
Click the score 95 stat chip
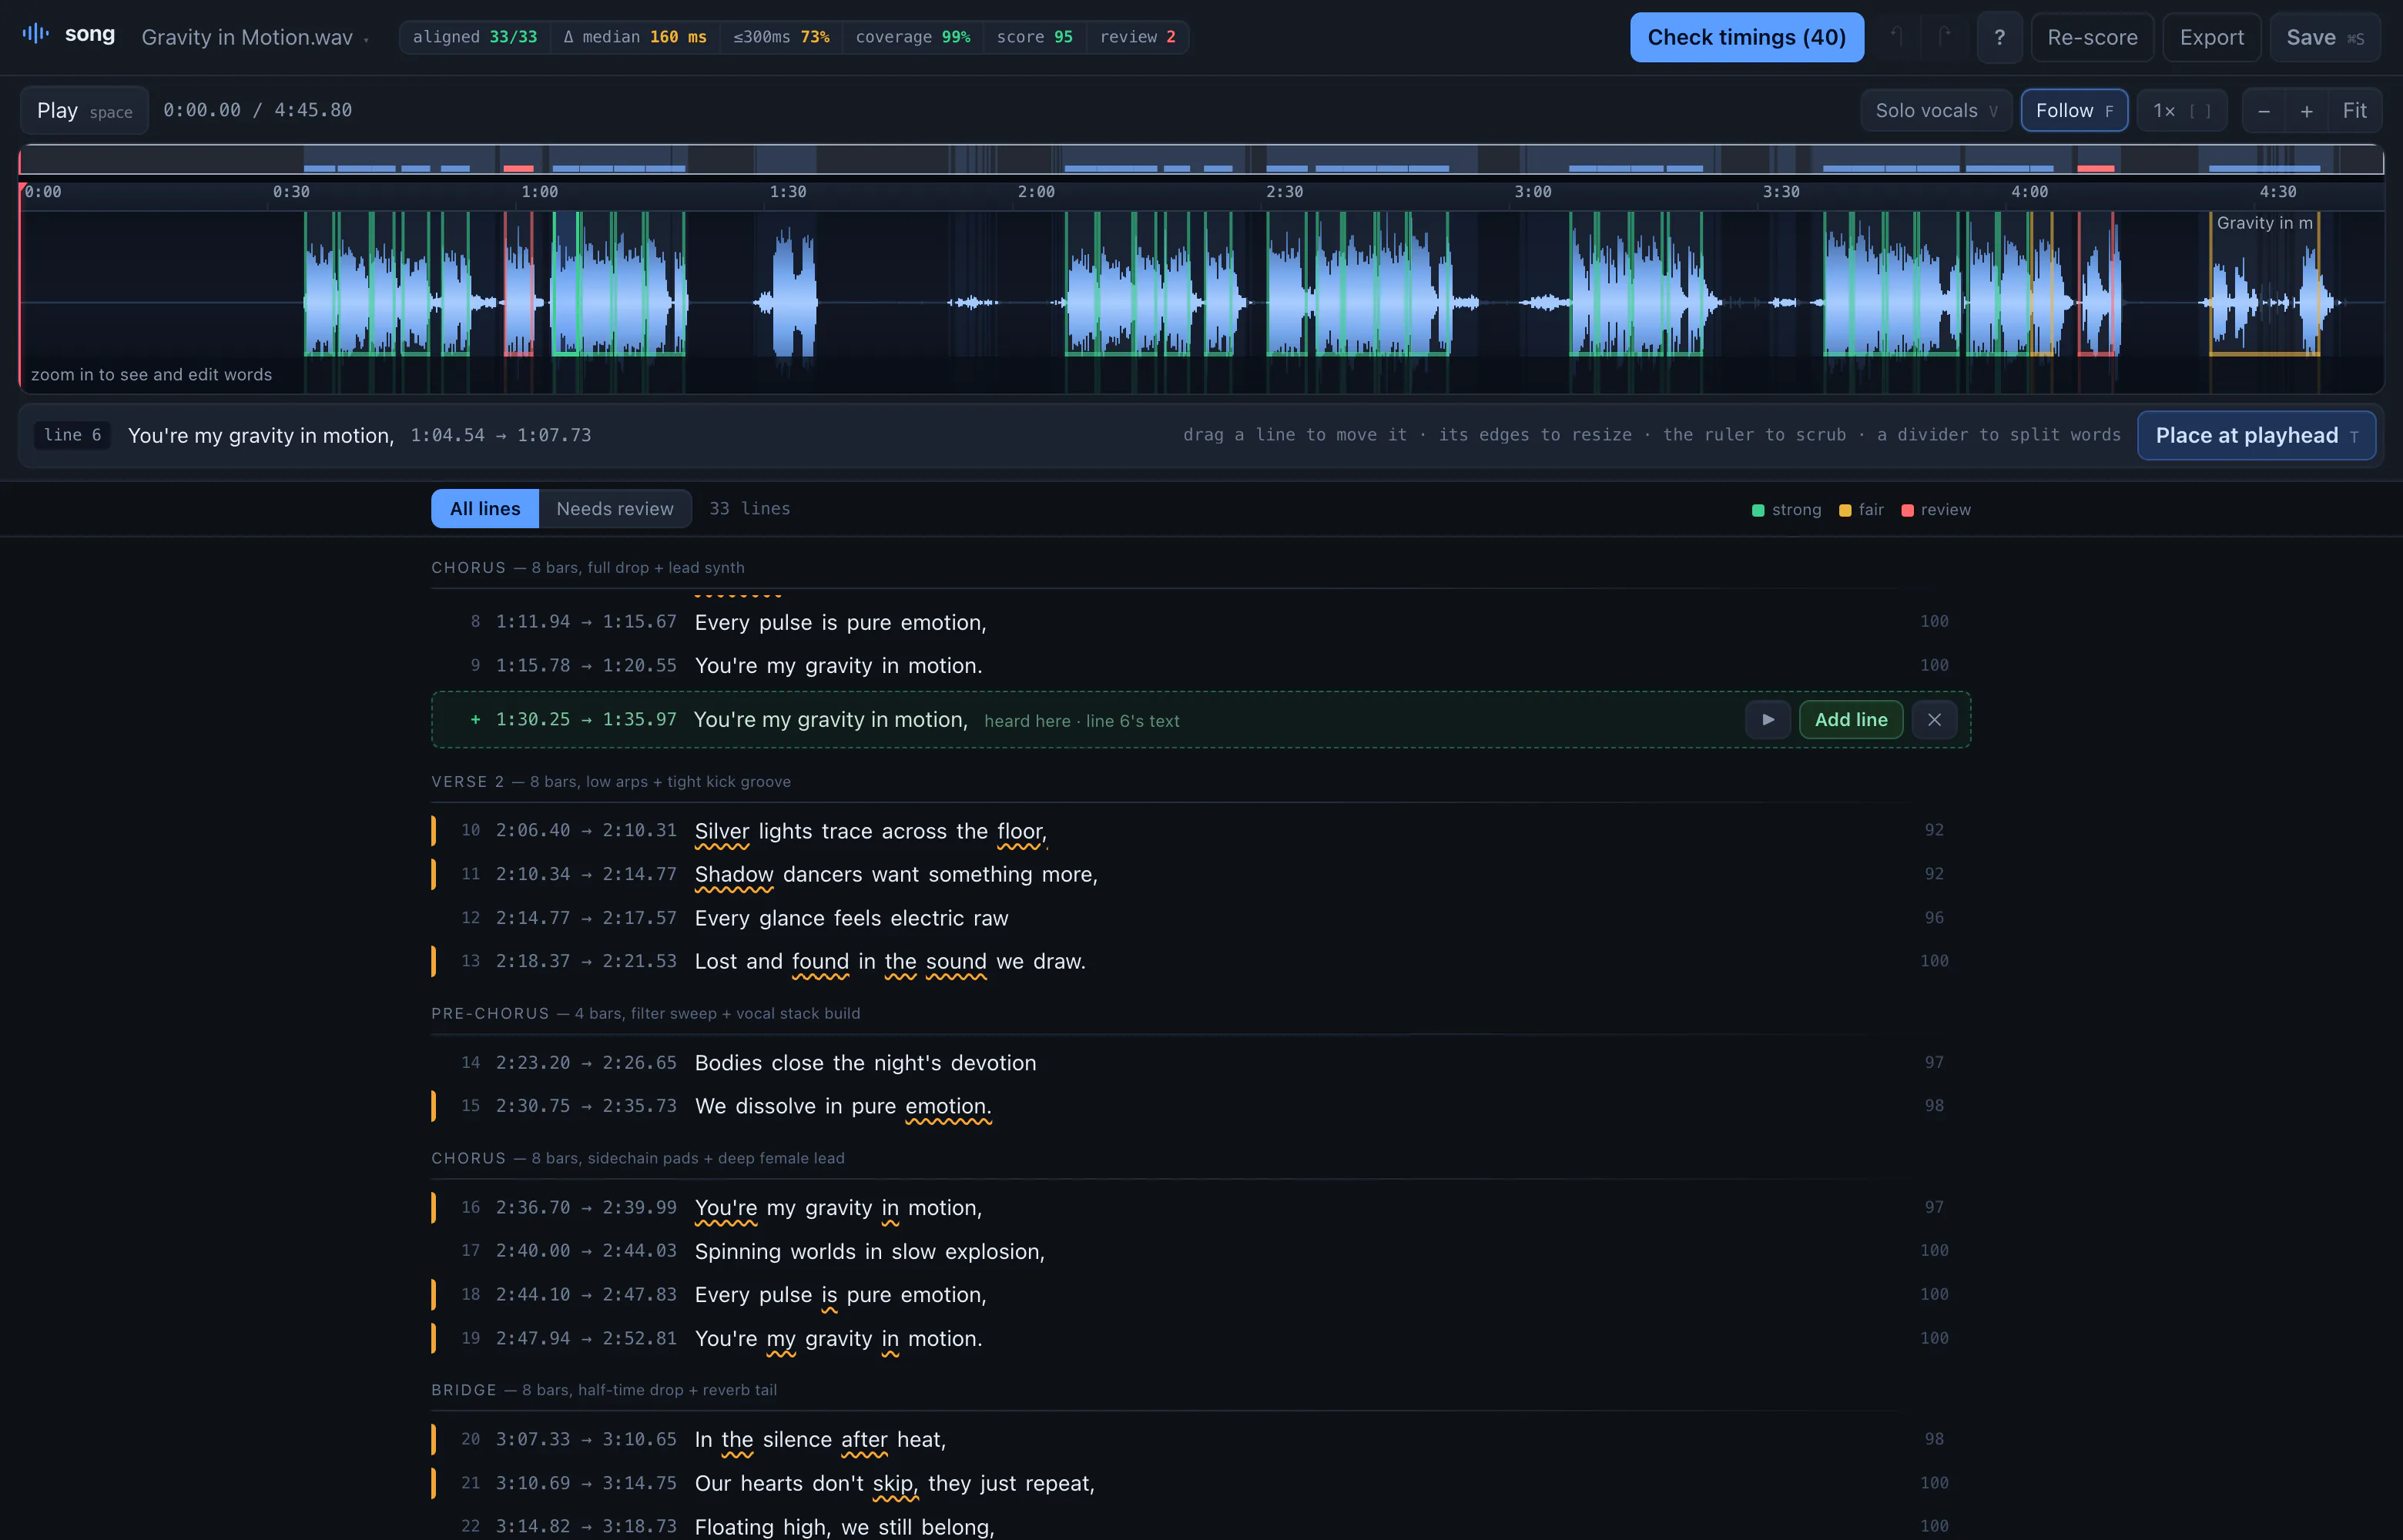click(x=1034, y=37)
